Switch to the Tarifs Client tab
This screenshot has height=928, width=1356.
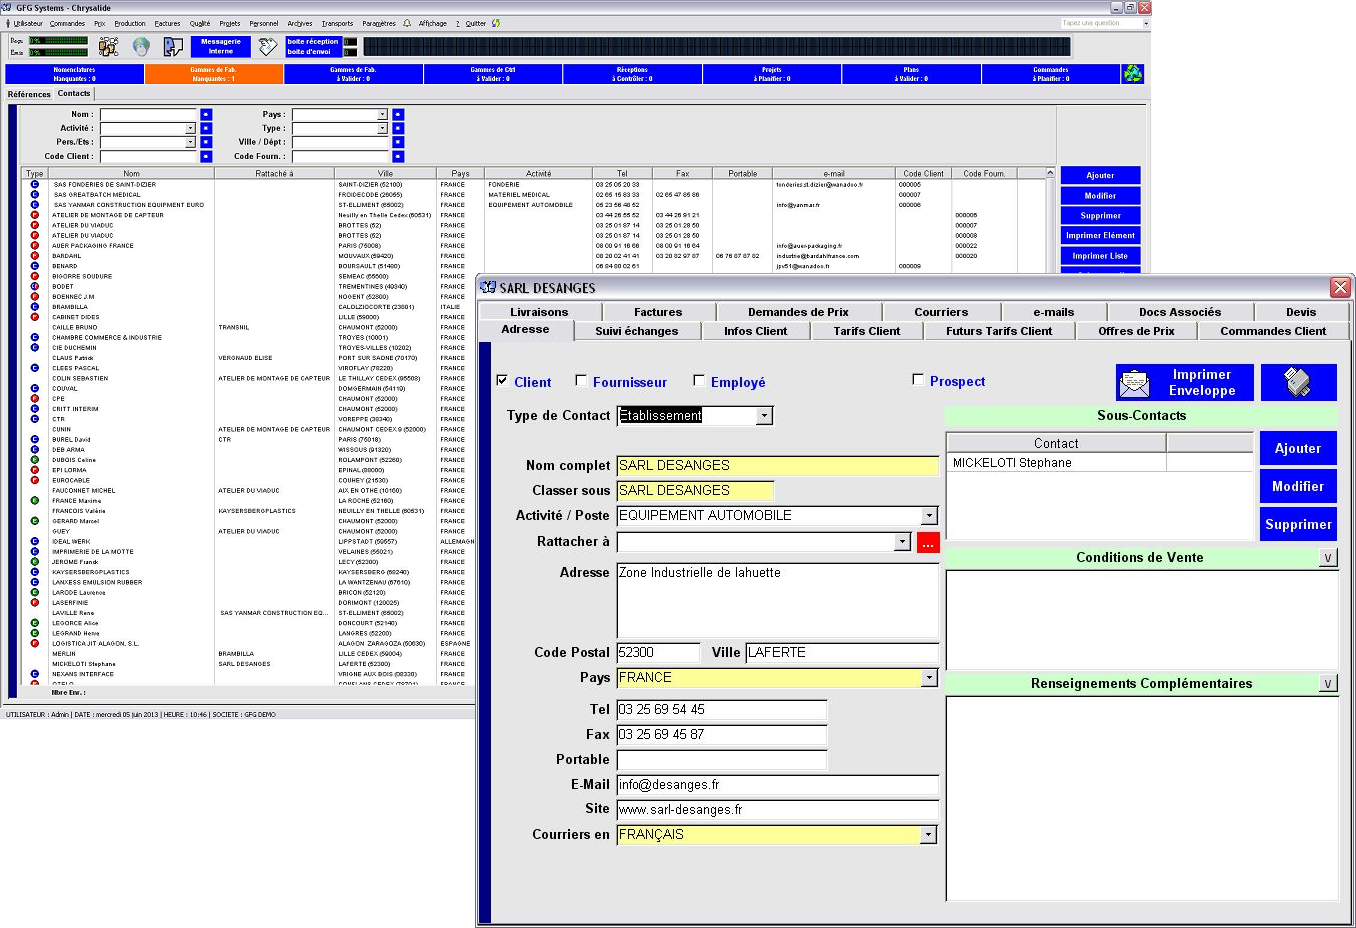click(867, 331)
